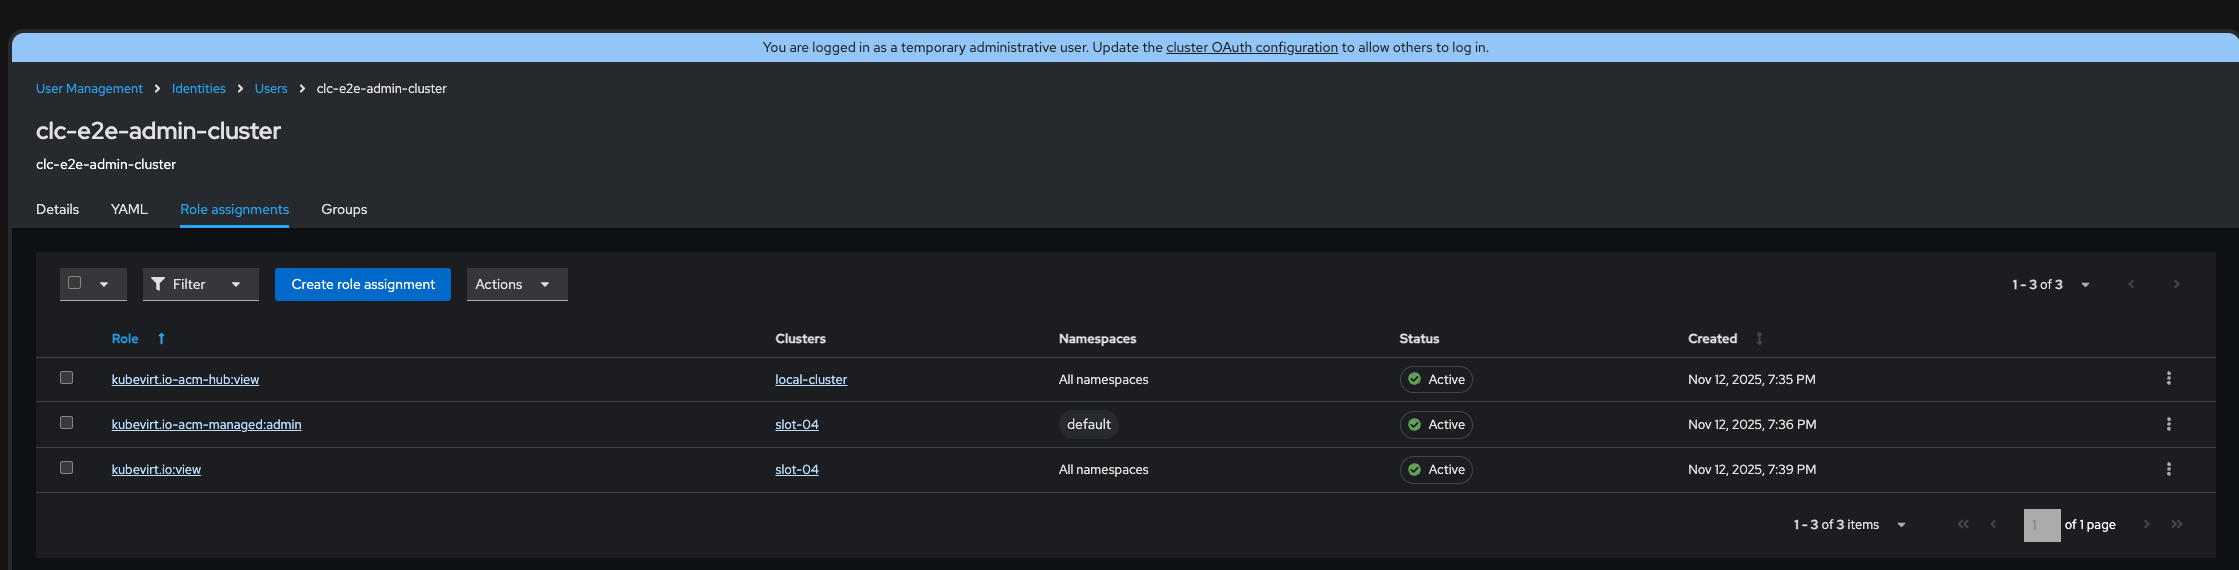This screenshot has height=570, width=2239.
Task: Click the page number input field
Action: click(2041, 525)
